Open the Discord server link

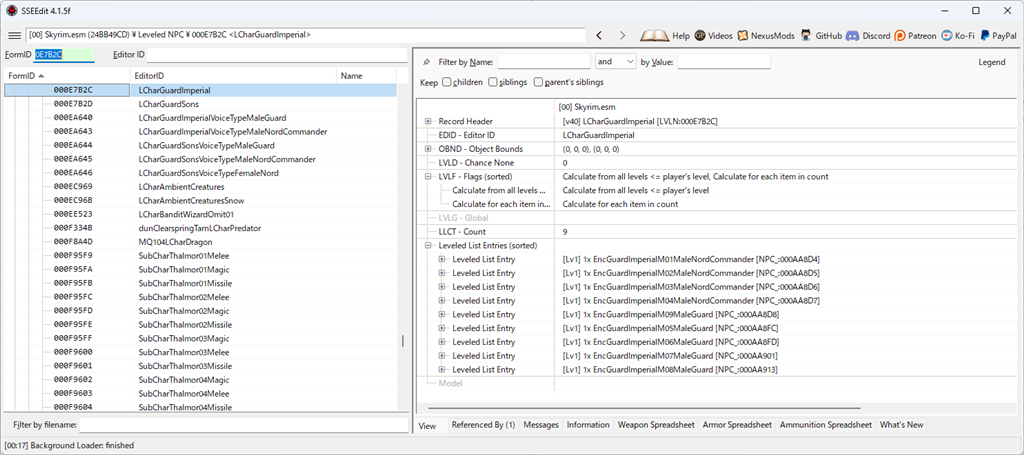pyautogui.click(x=866, y=36)
